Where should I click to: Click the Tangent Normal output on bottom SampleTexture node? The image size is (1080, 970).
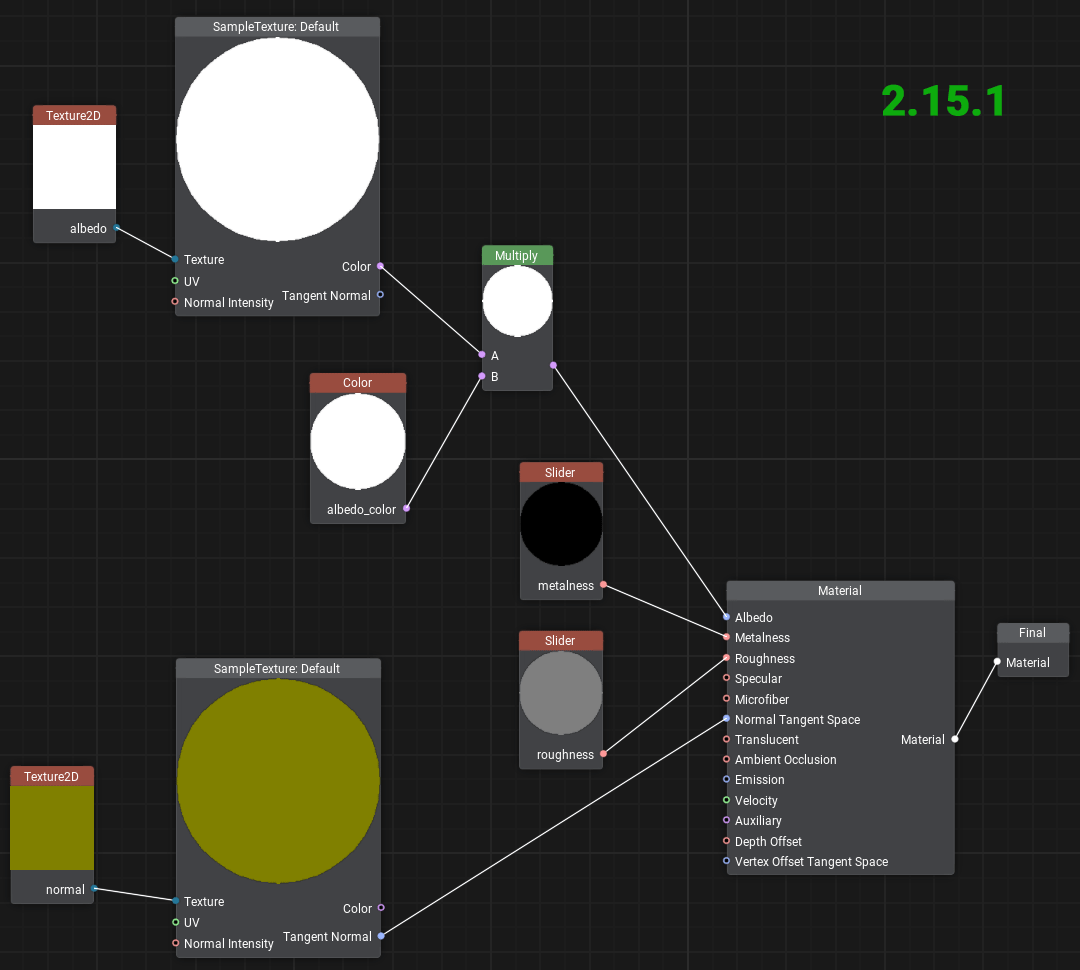[381, 937]
